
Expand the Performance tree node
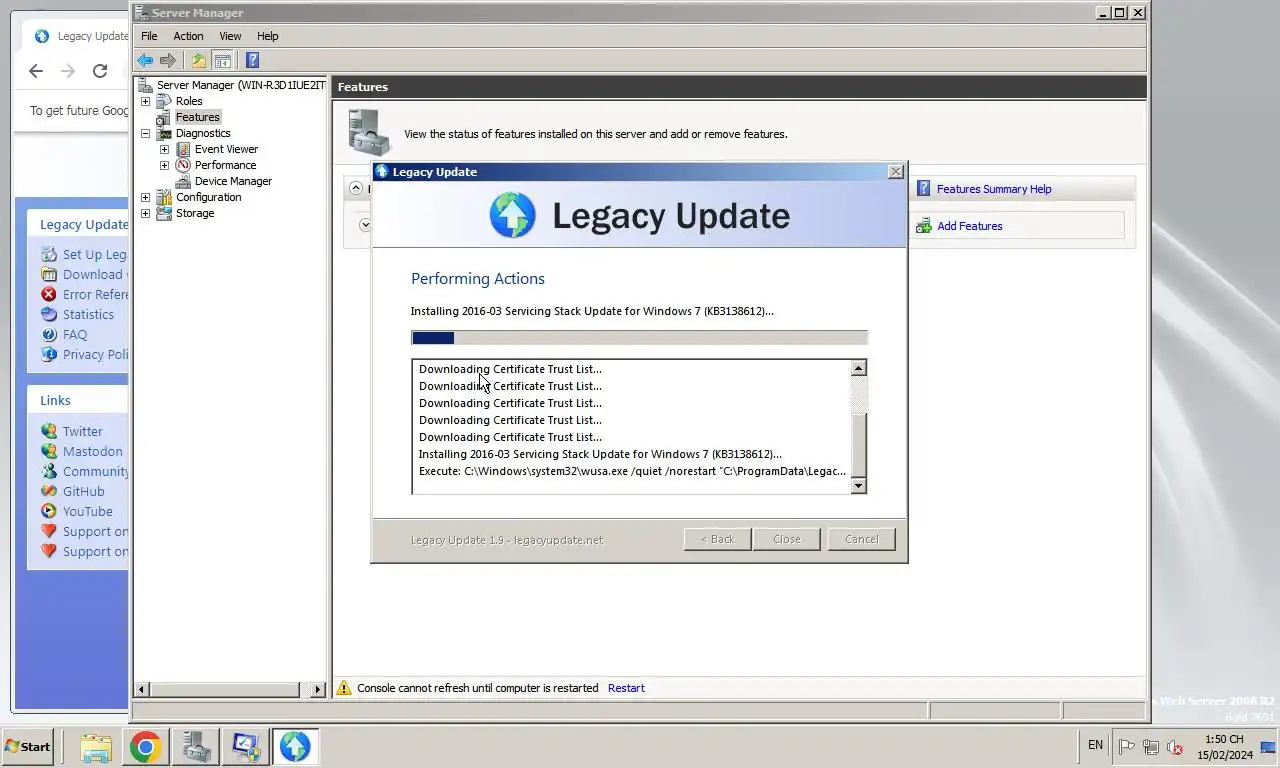(164, 165)
